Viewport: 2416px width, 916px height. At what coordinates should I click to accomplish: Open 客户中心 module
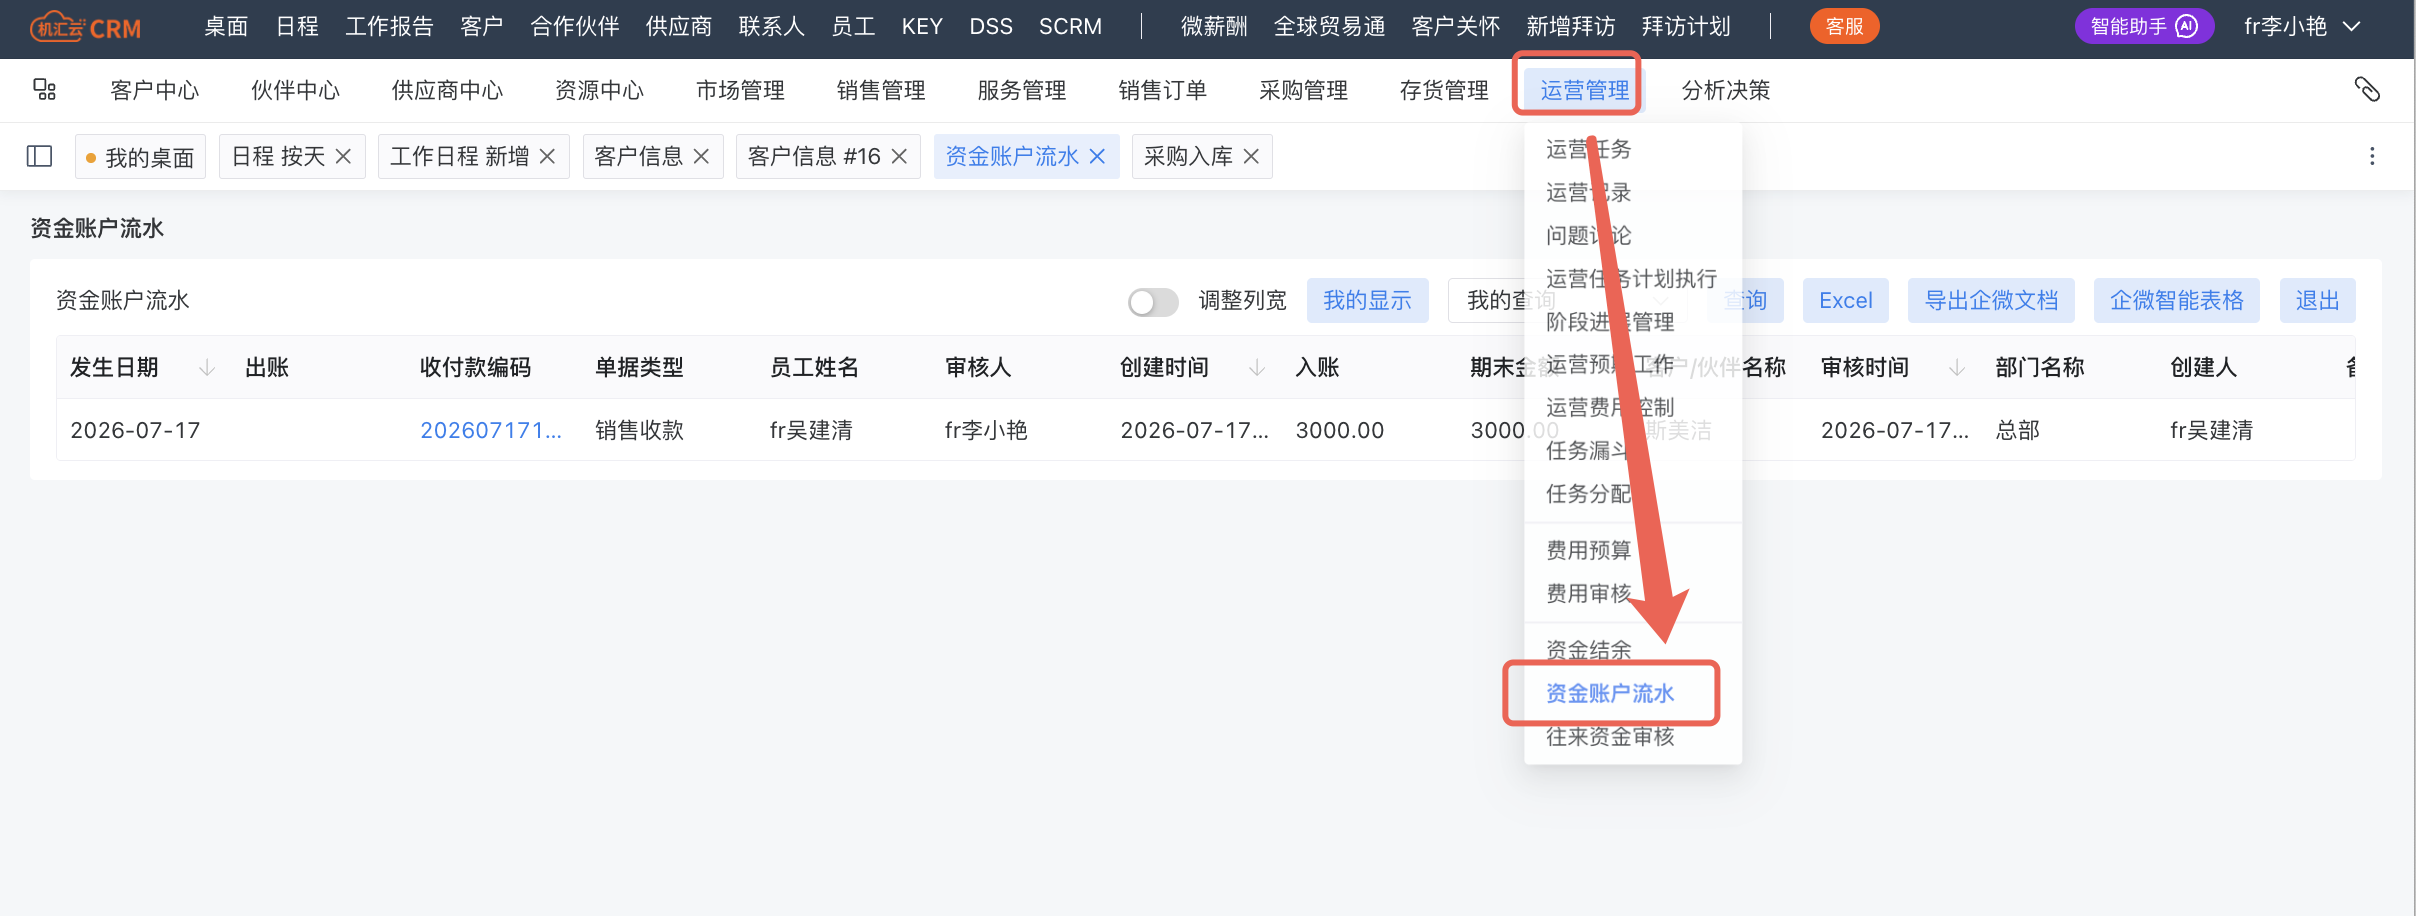[x=154, y=90]
